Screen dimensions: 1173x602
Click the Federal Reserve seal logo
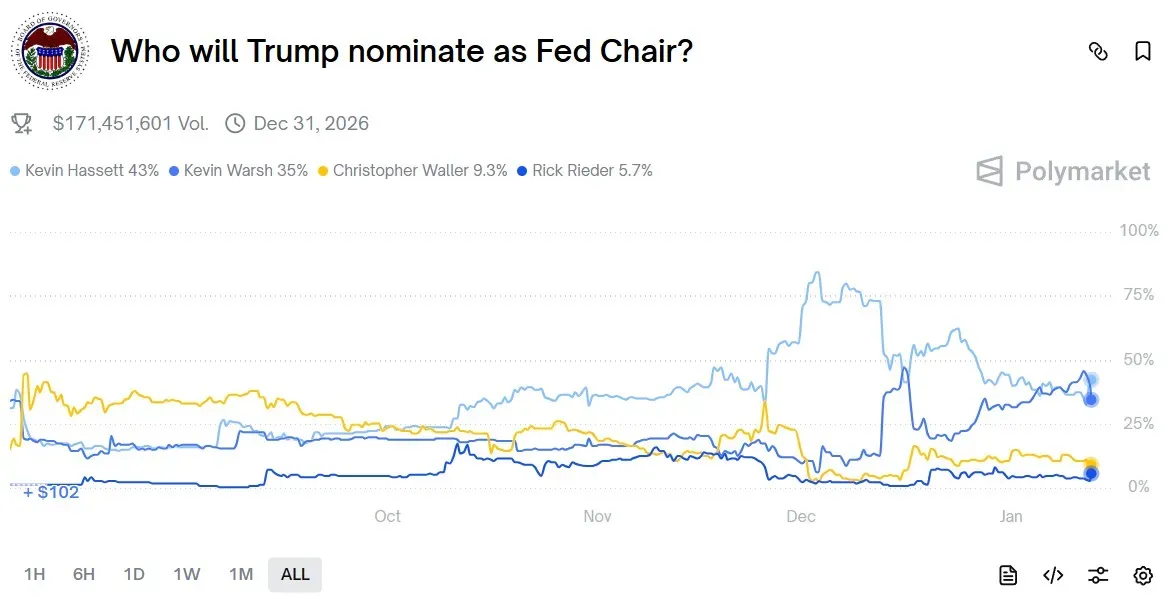pyautogui.click(x=50, y=52)
